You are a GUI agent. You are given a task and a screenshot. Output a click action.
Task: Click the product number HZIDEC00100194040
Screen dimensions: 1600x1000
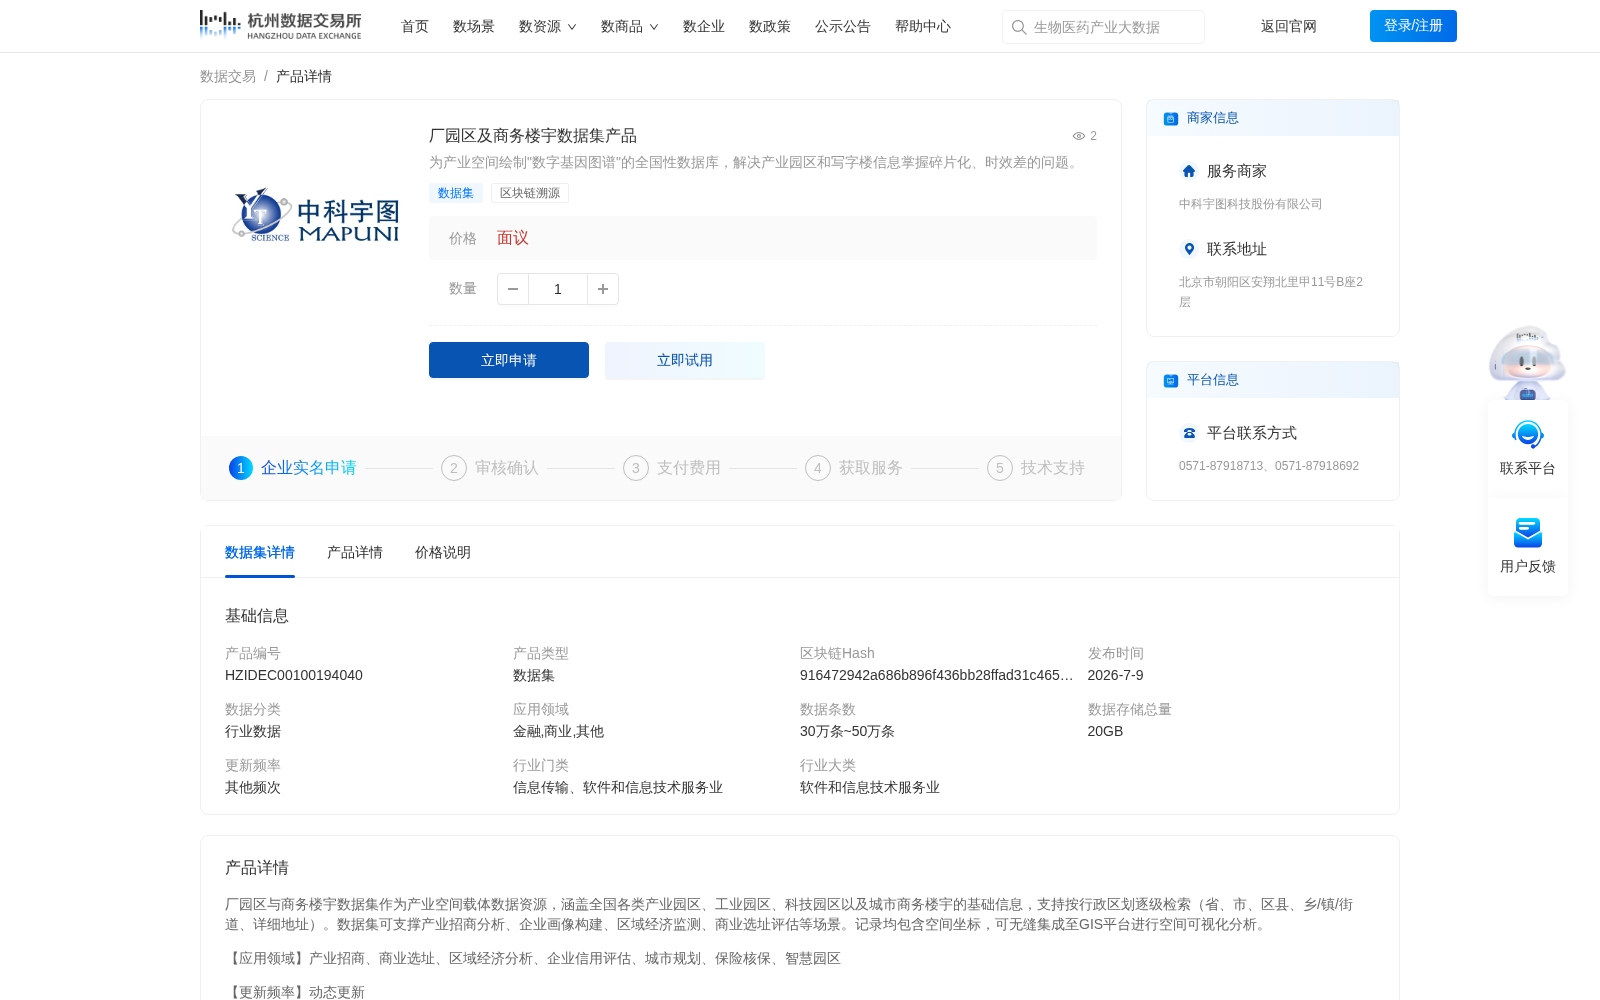tap(294, 675)
